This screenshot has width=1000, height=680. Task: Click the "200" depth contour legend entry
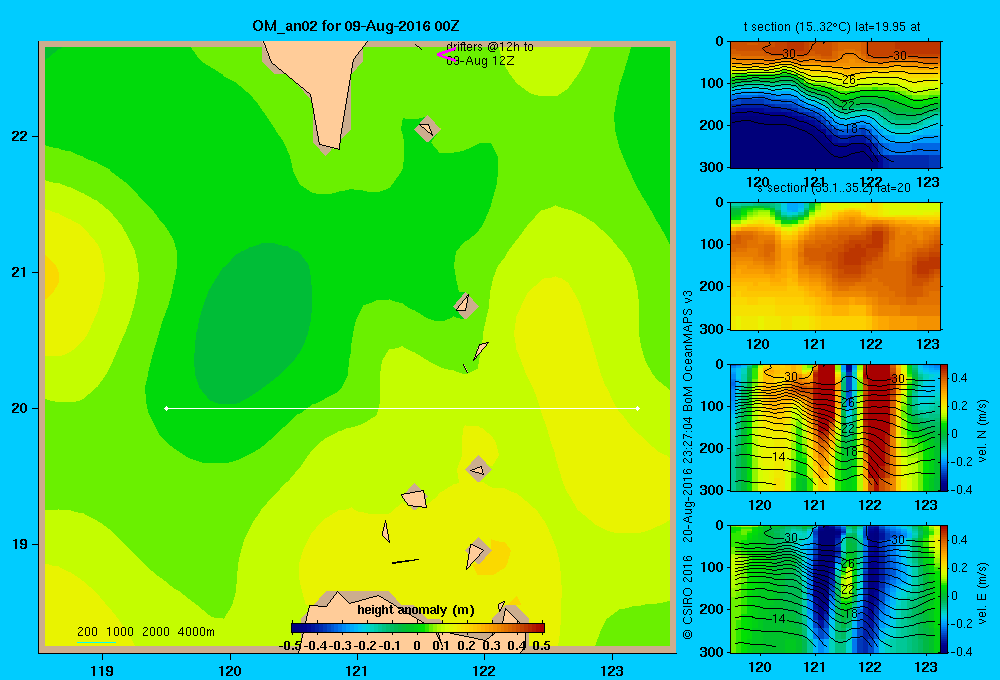point(87,632)
